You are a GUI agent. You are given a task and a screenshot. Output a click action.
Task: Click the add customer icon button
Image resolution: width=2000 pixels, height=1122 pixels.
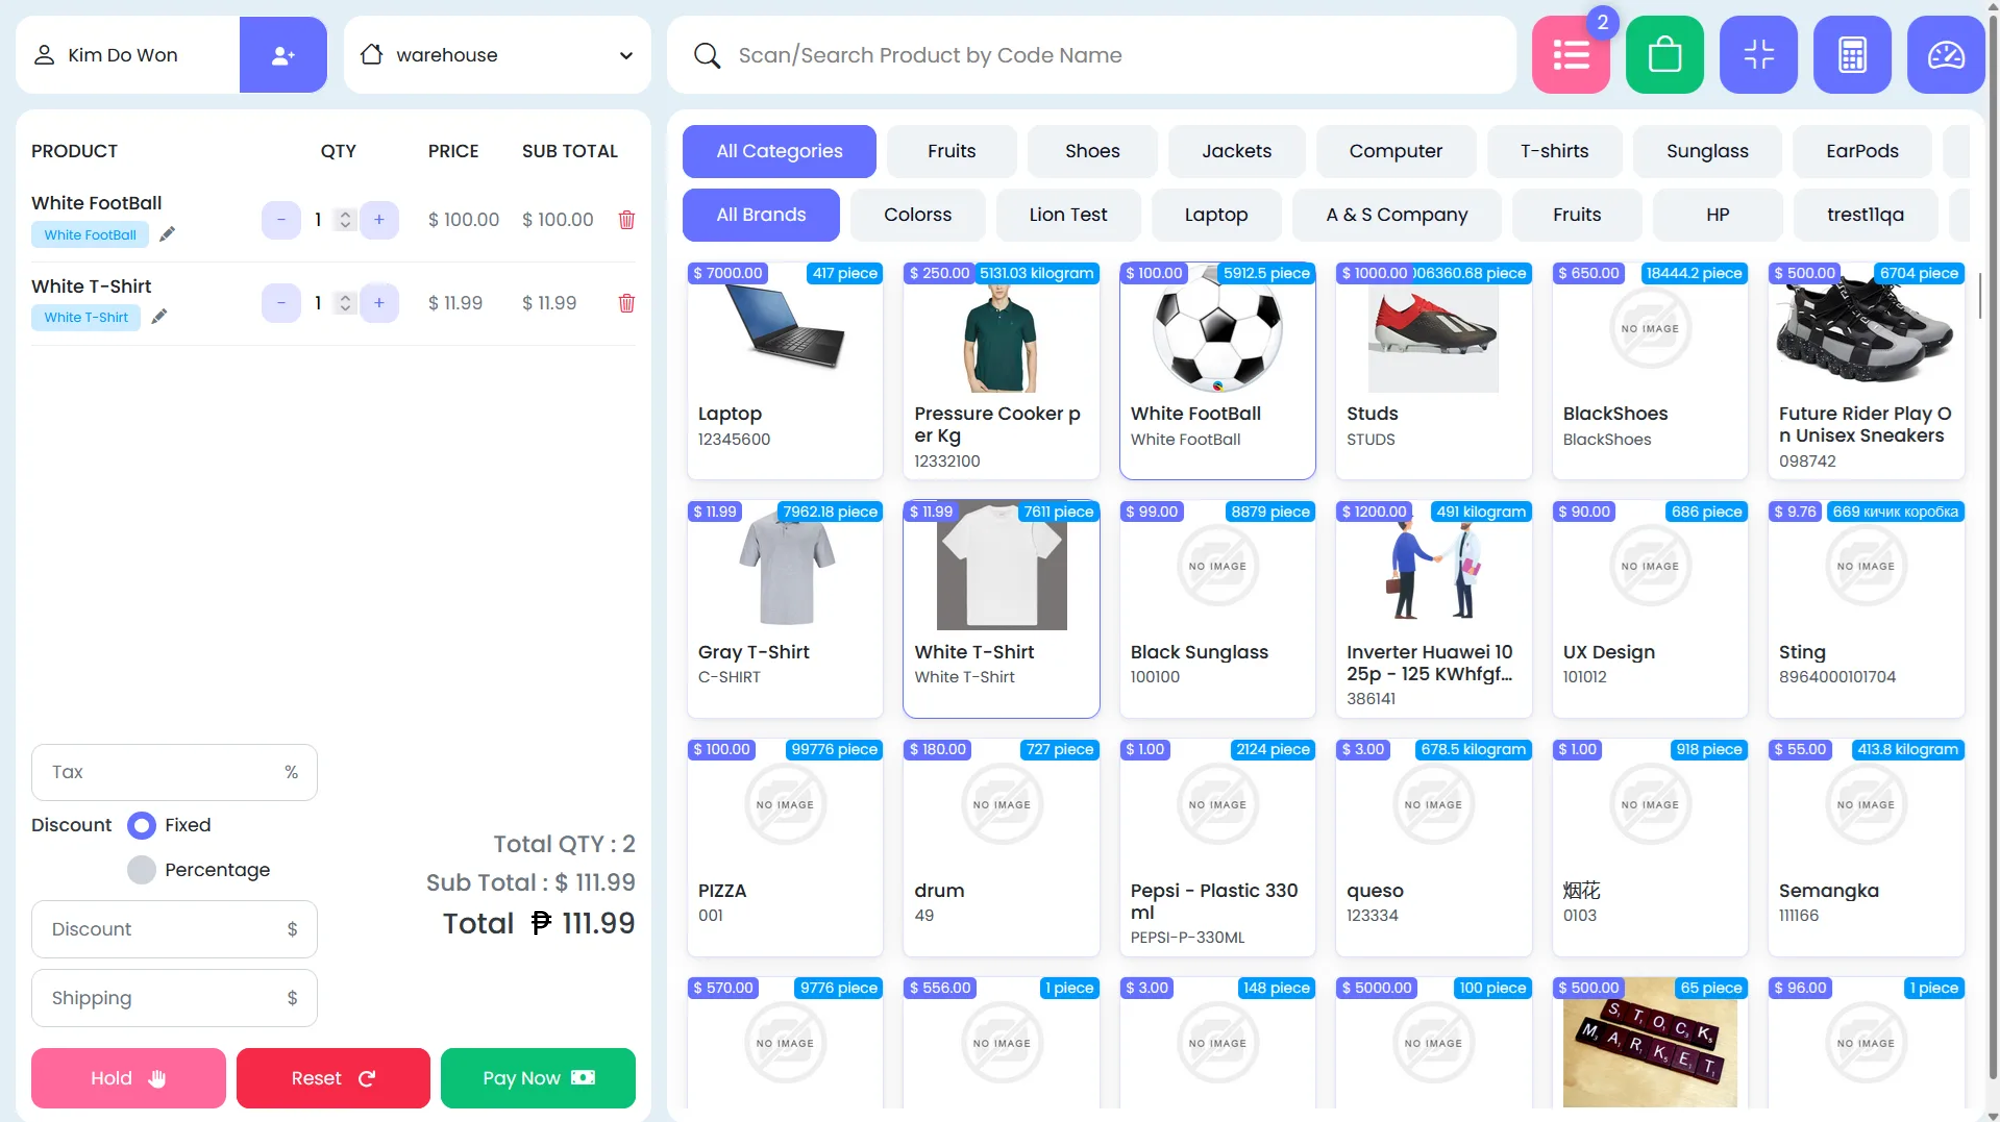[x=283, y=55]
